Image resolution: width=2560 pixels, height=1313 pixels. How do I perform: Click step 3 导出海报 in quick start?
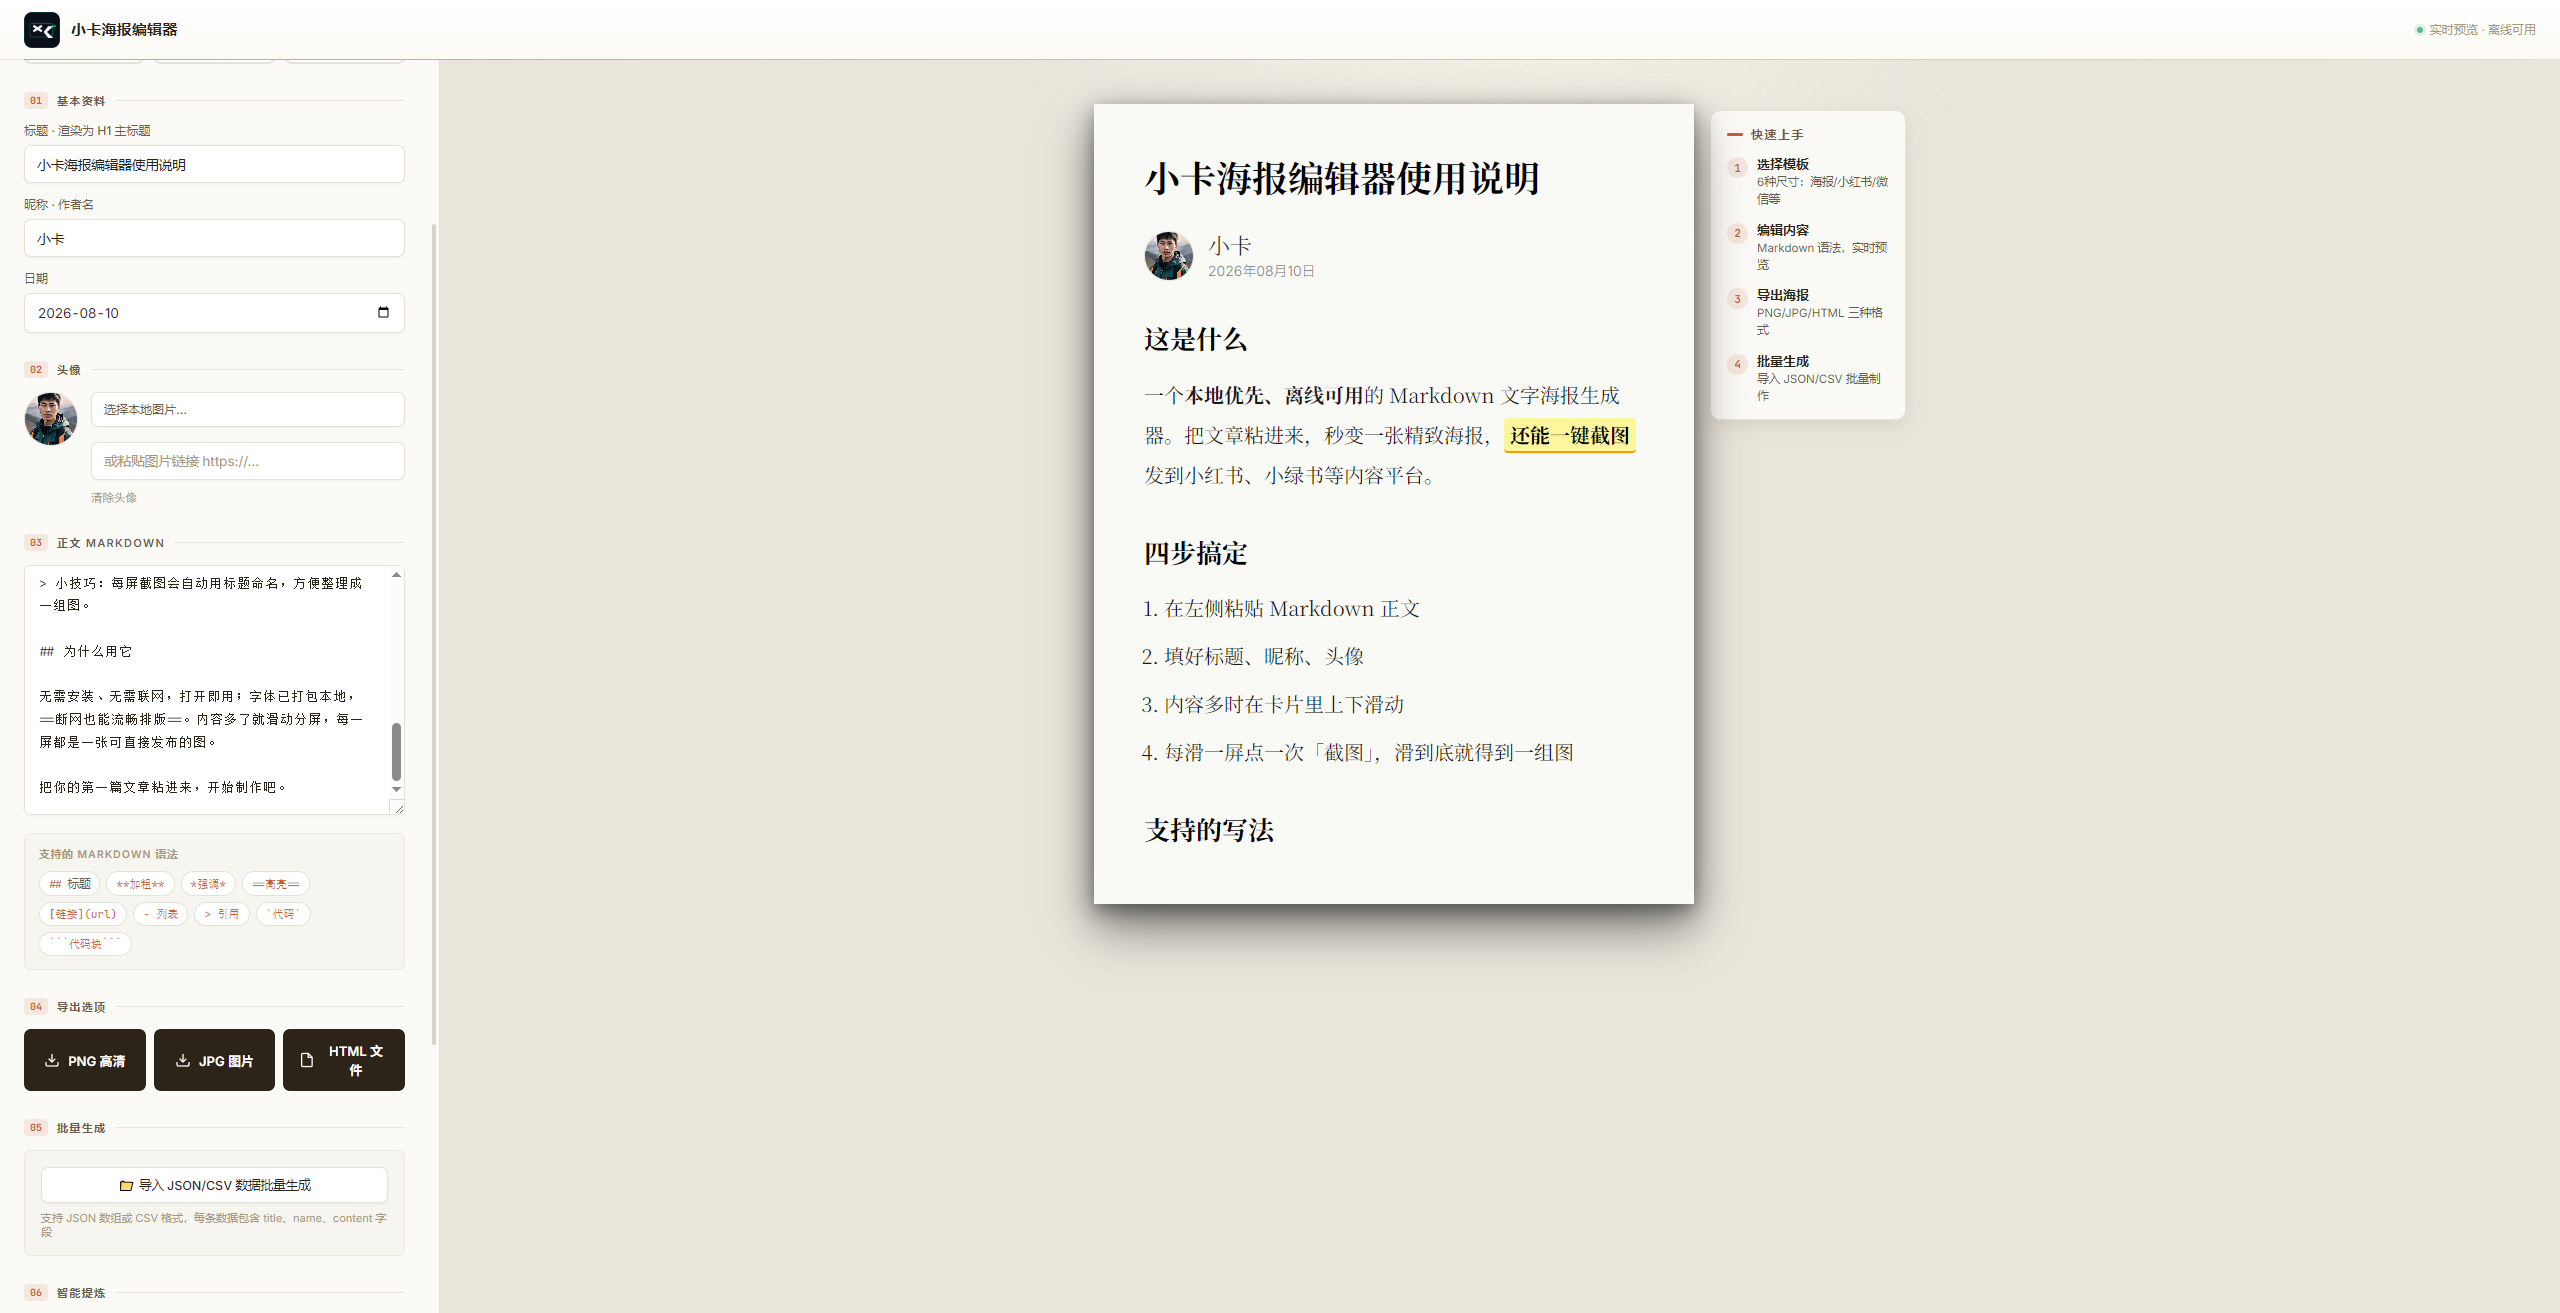(1808, 312)
